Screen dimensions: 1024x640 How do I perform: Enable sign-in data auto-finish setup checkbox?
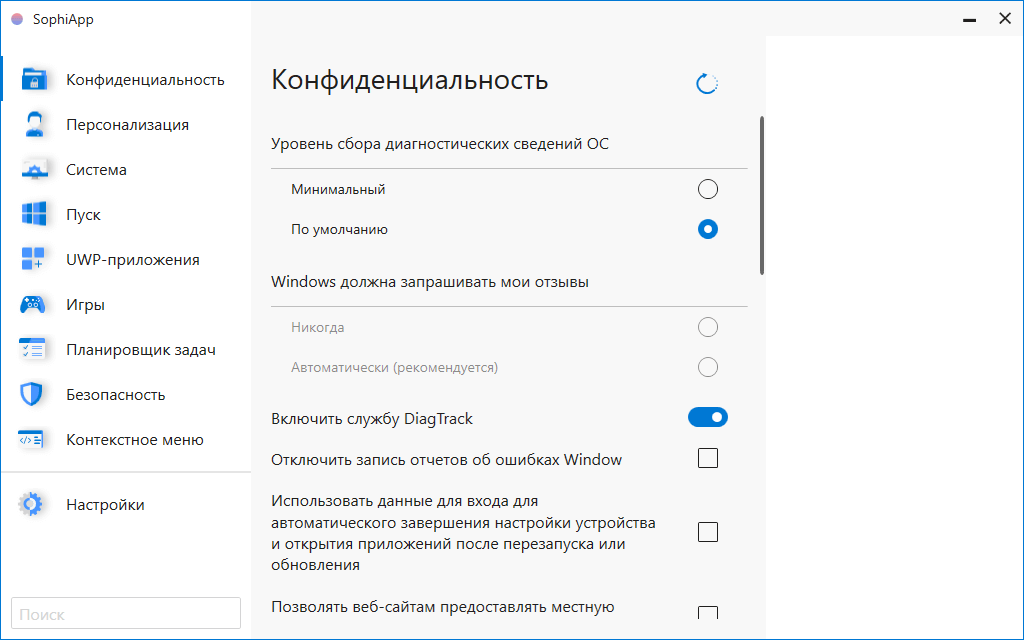pyautogui.click(x=708, y=532)
